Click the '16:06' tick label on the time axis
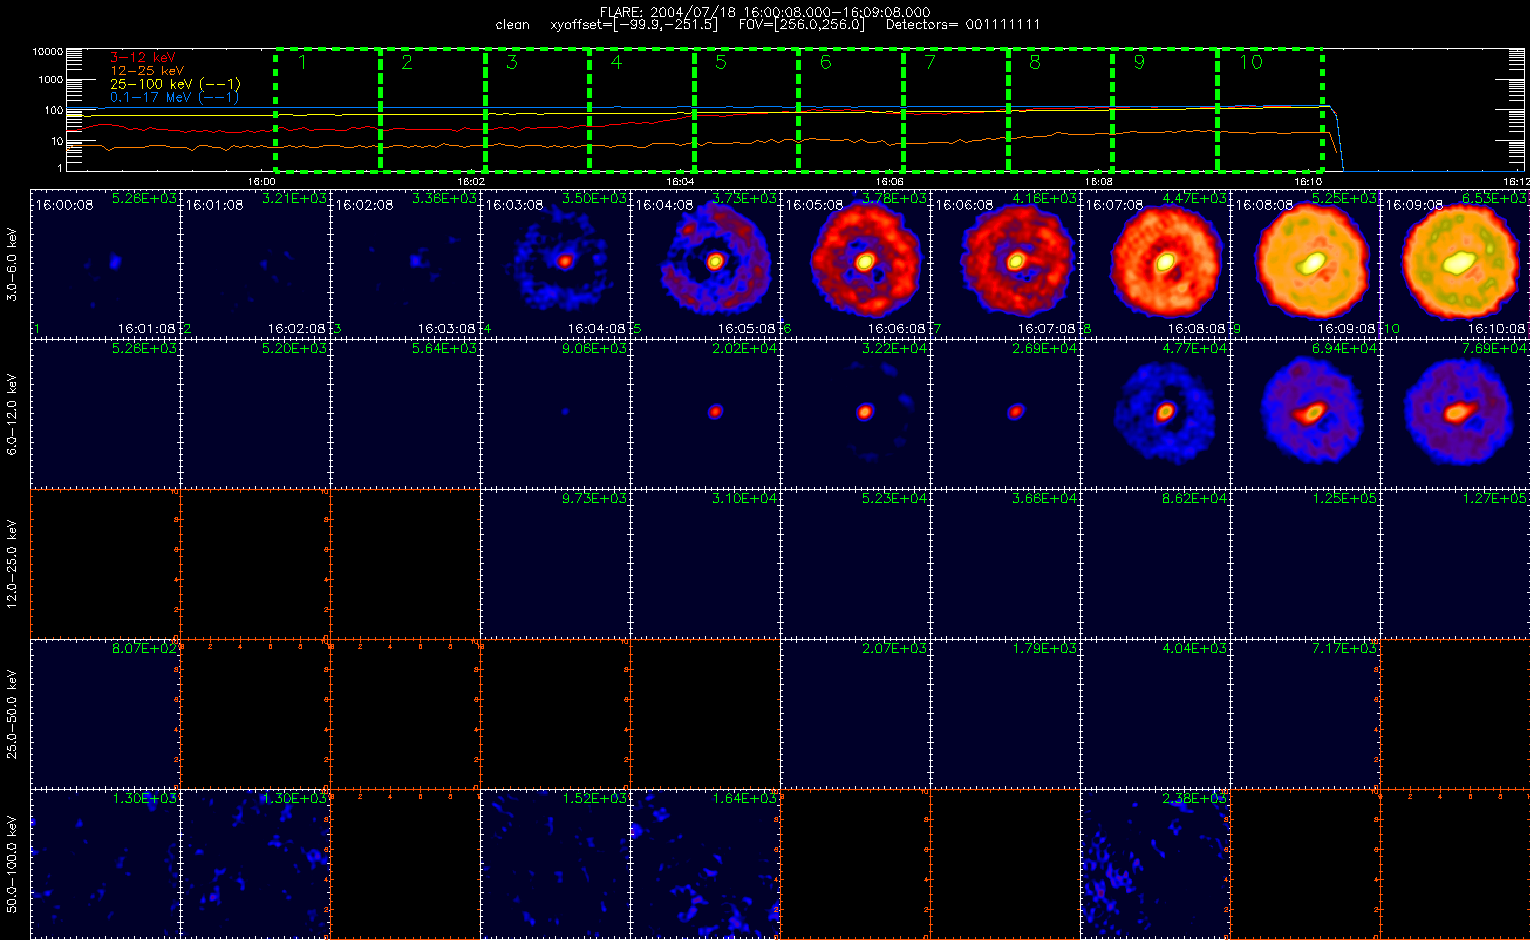The width and height of the screenshot is (1530, 940). click(x=889, y=182)
